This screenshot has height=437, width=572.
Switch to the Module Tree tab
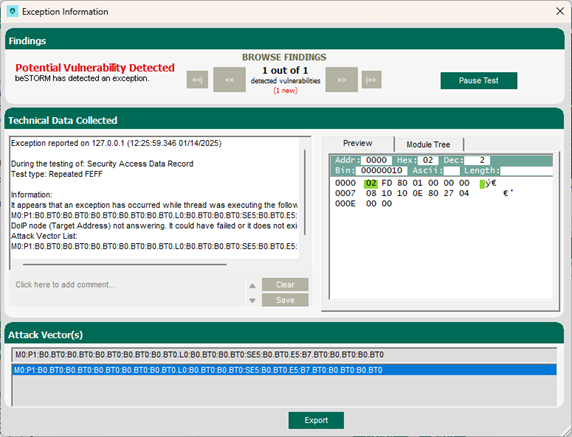pos(428,144)
